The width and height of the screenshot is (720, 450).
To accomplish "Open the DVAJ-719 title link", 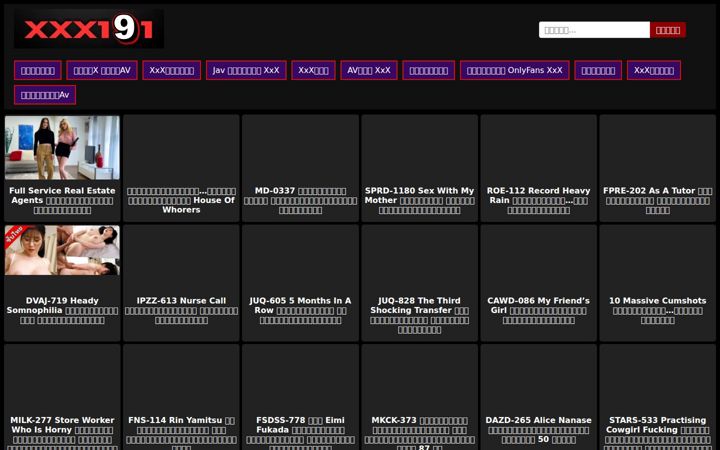I will [62, 310].
